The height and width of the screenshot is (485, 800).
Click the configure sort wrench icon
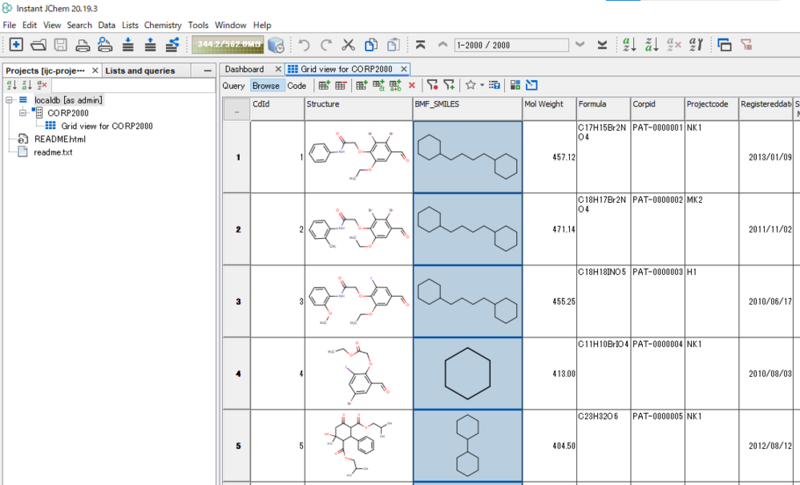pyautogui.click(x=696, y=45)
